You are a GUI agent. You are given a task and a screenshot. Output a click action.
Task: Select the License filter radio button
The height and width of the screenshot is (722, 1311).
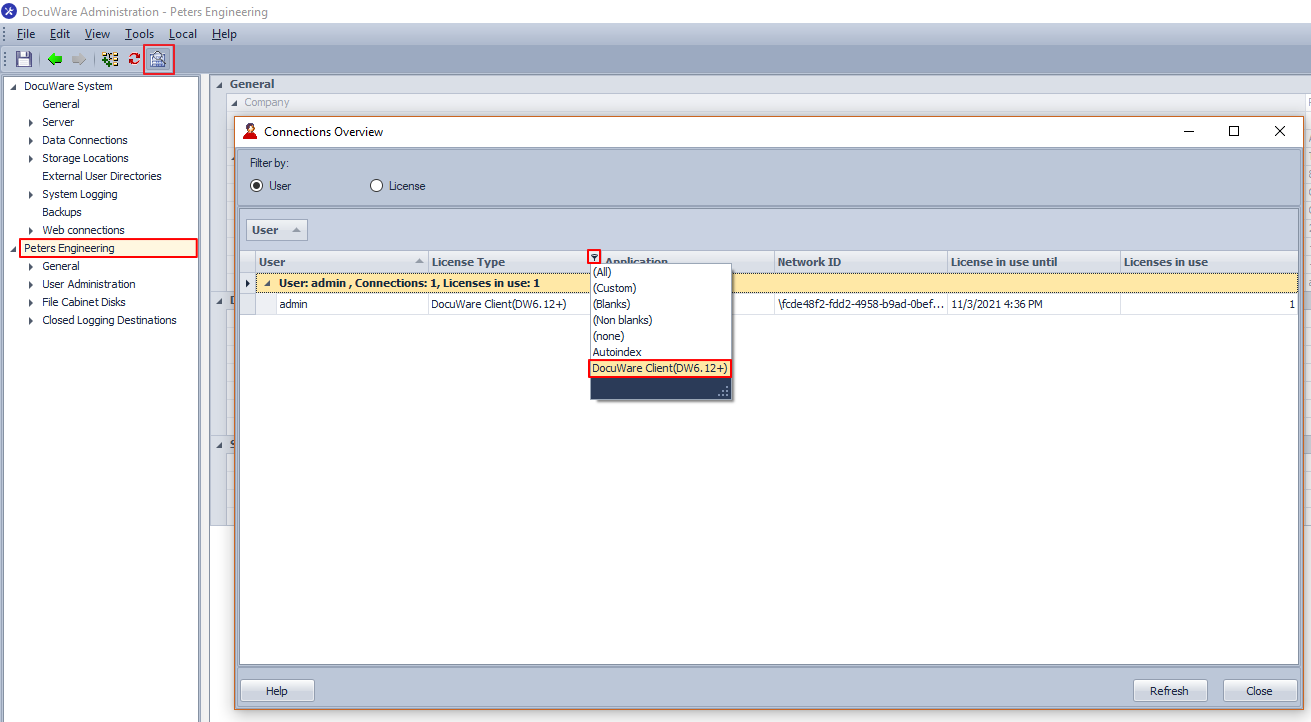click(377, 186)
